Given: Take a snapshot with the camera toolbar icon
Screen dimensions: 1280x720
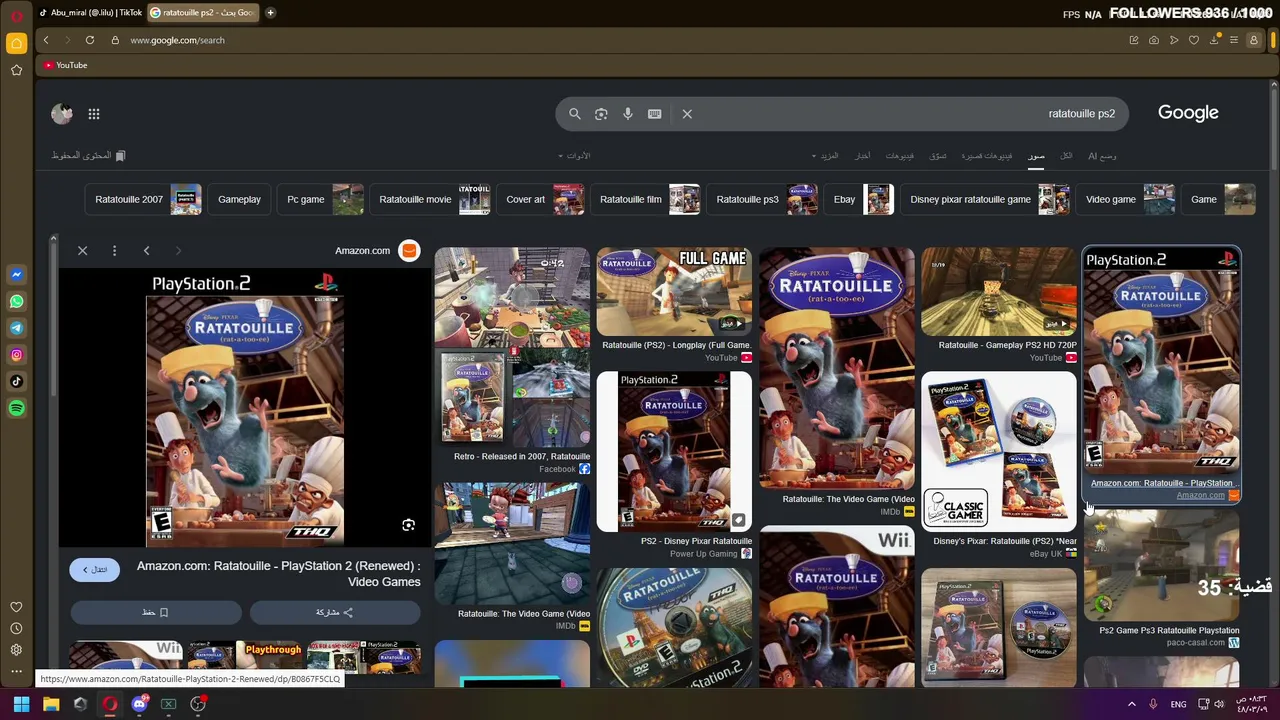Looking at the screenshot, I should click(x=1154, y=40).
